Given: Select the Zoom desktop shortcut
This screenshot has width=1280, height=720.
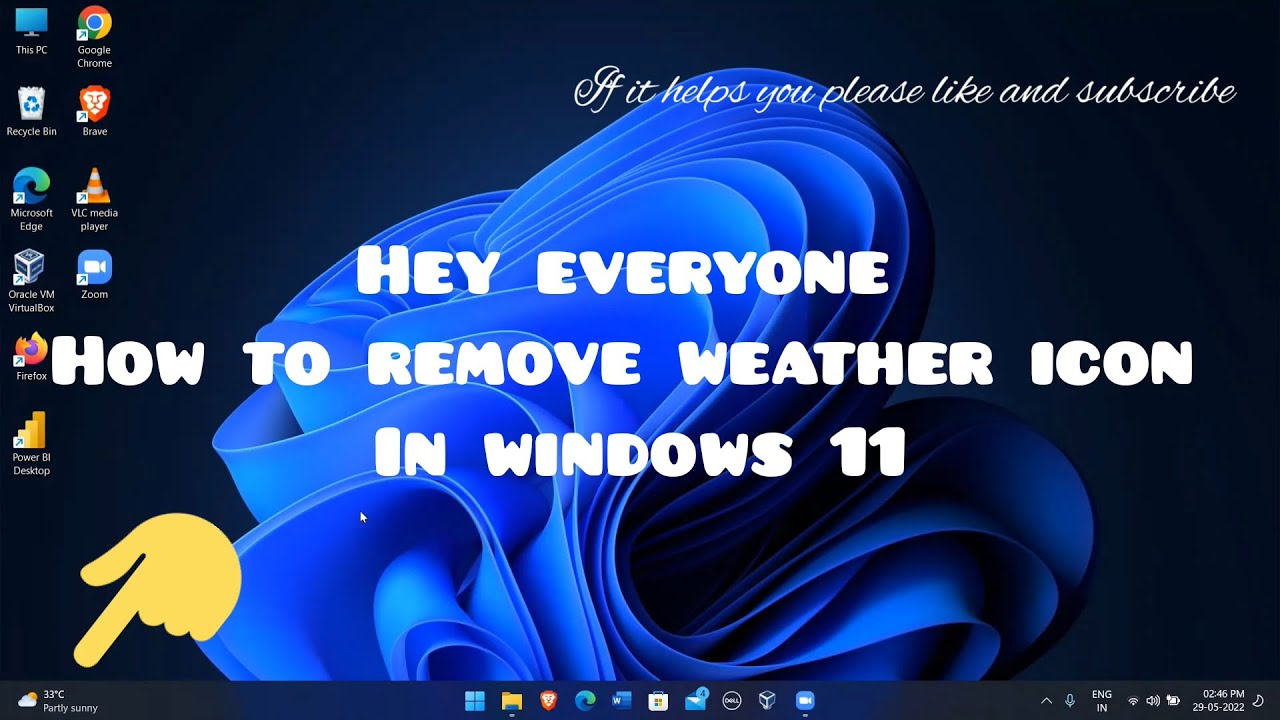Looking at the screenshot, I should [x=94, y=274].
